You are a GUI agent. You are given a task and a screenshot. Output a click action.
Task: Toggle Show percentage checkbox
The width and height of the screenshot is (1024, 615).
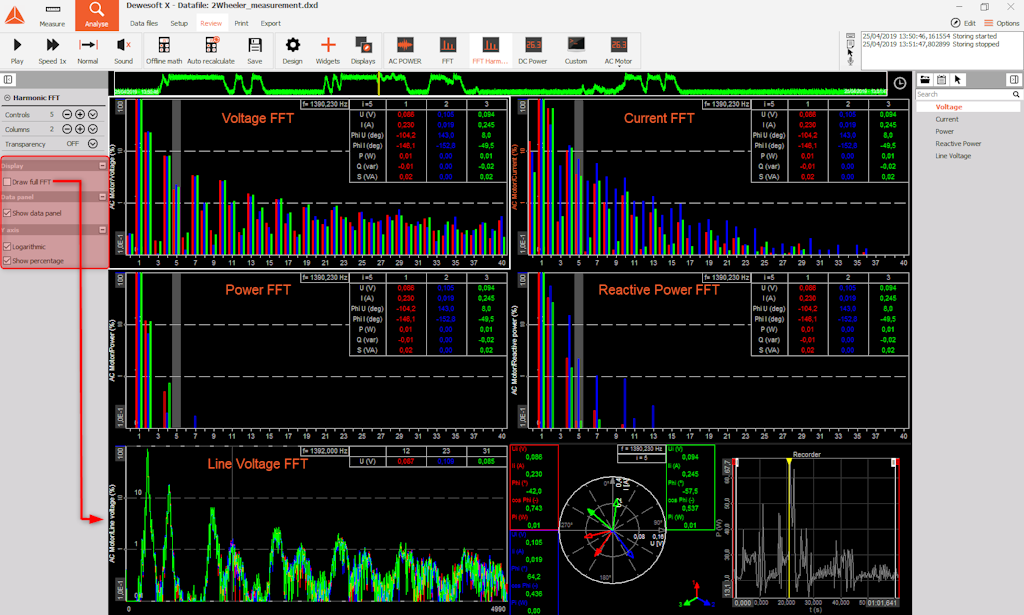[7, 260]
